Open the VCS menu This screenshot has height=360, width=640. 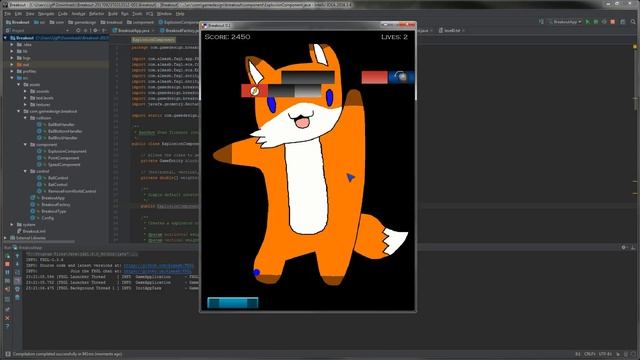pos(149,13)
